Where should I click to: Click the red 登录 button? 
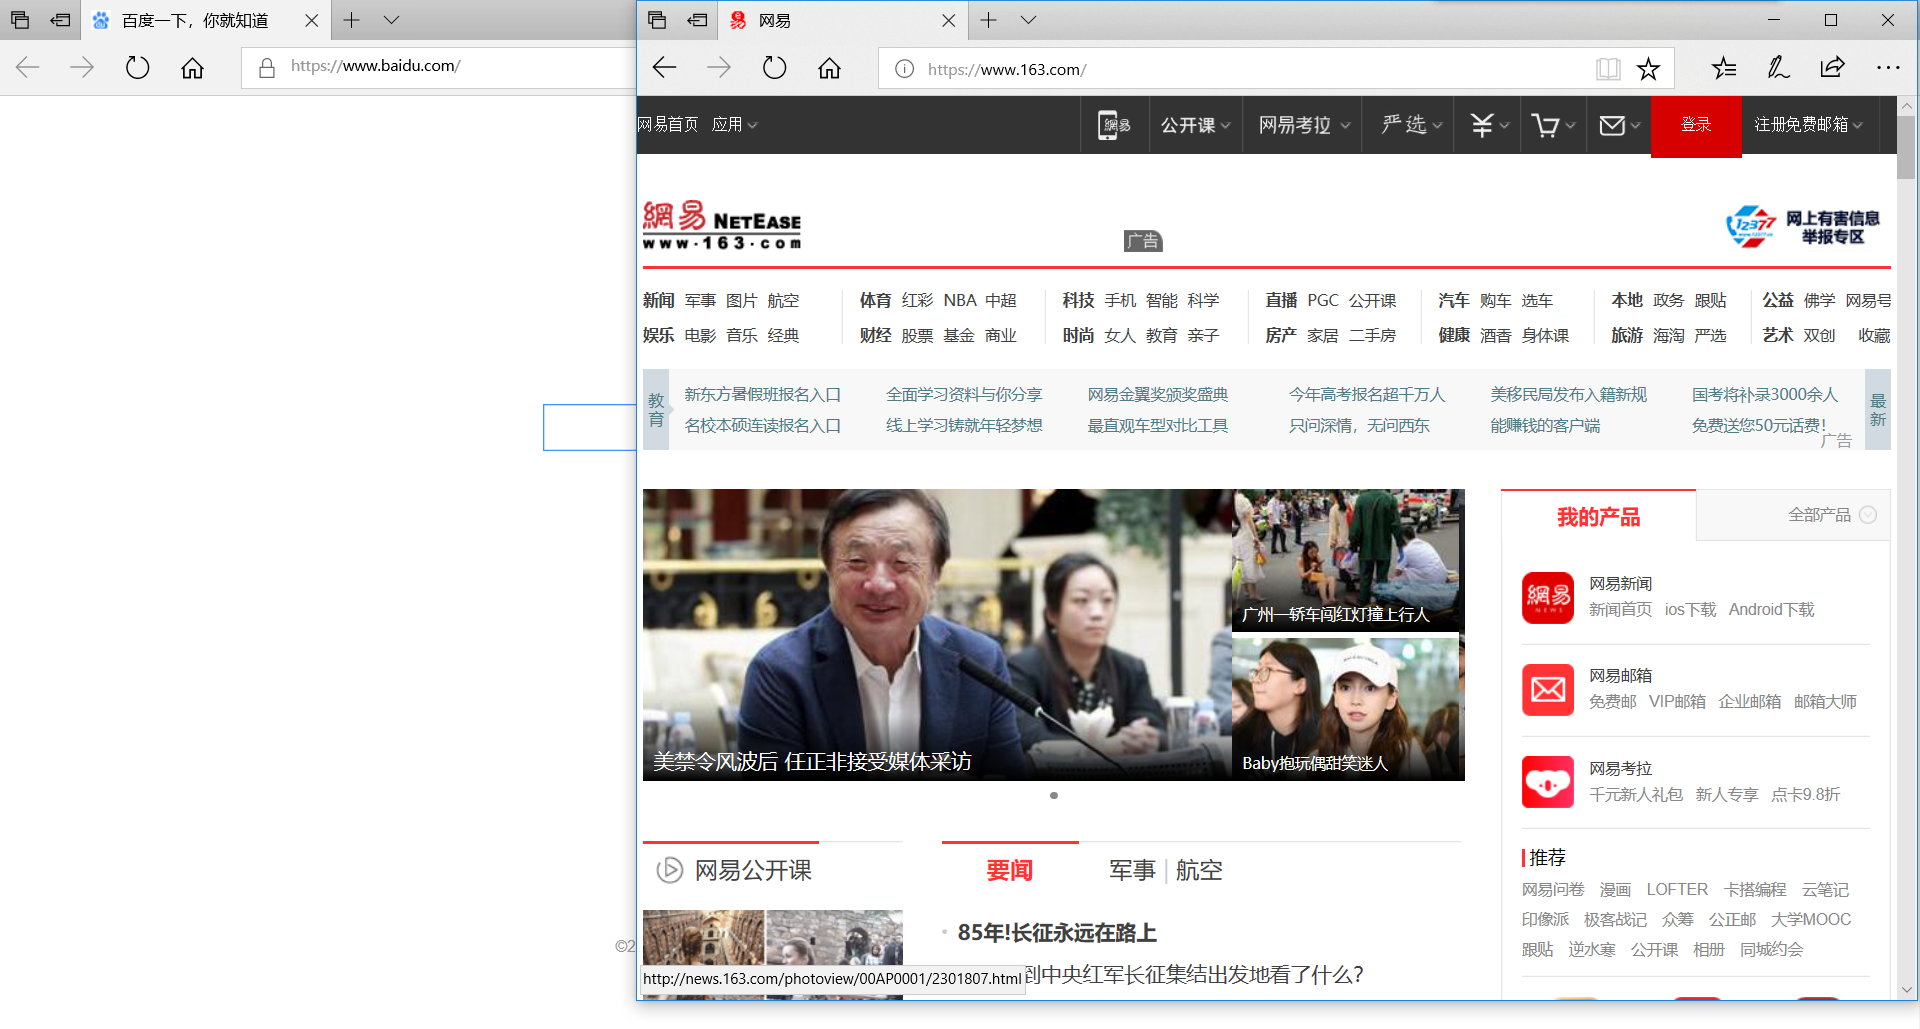(1696, 125)
